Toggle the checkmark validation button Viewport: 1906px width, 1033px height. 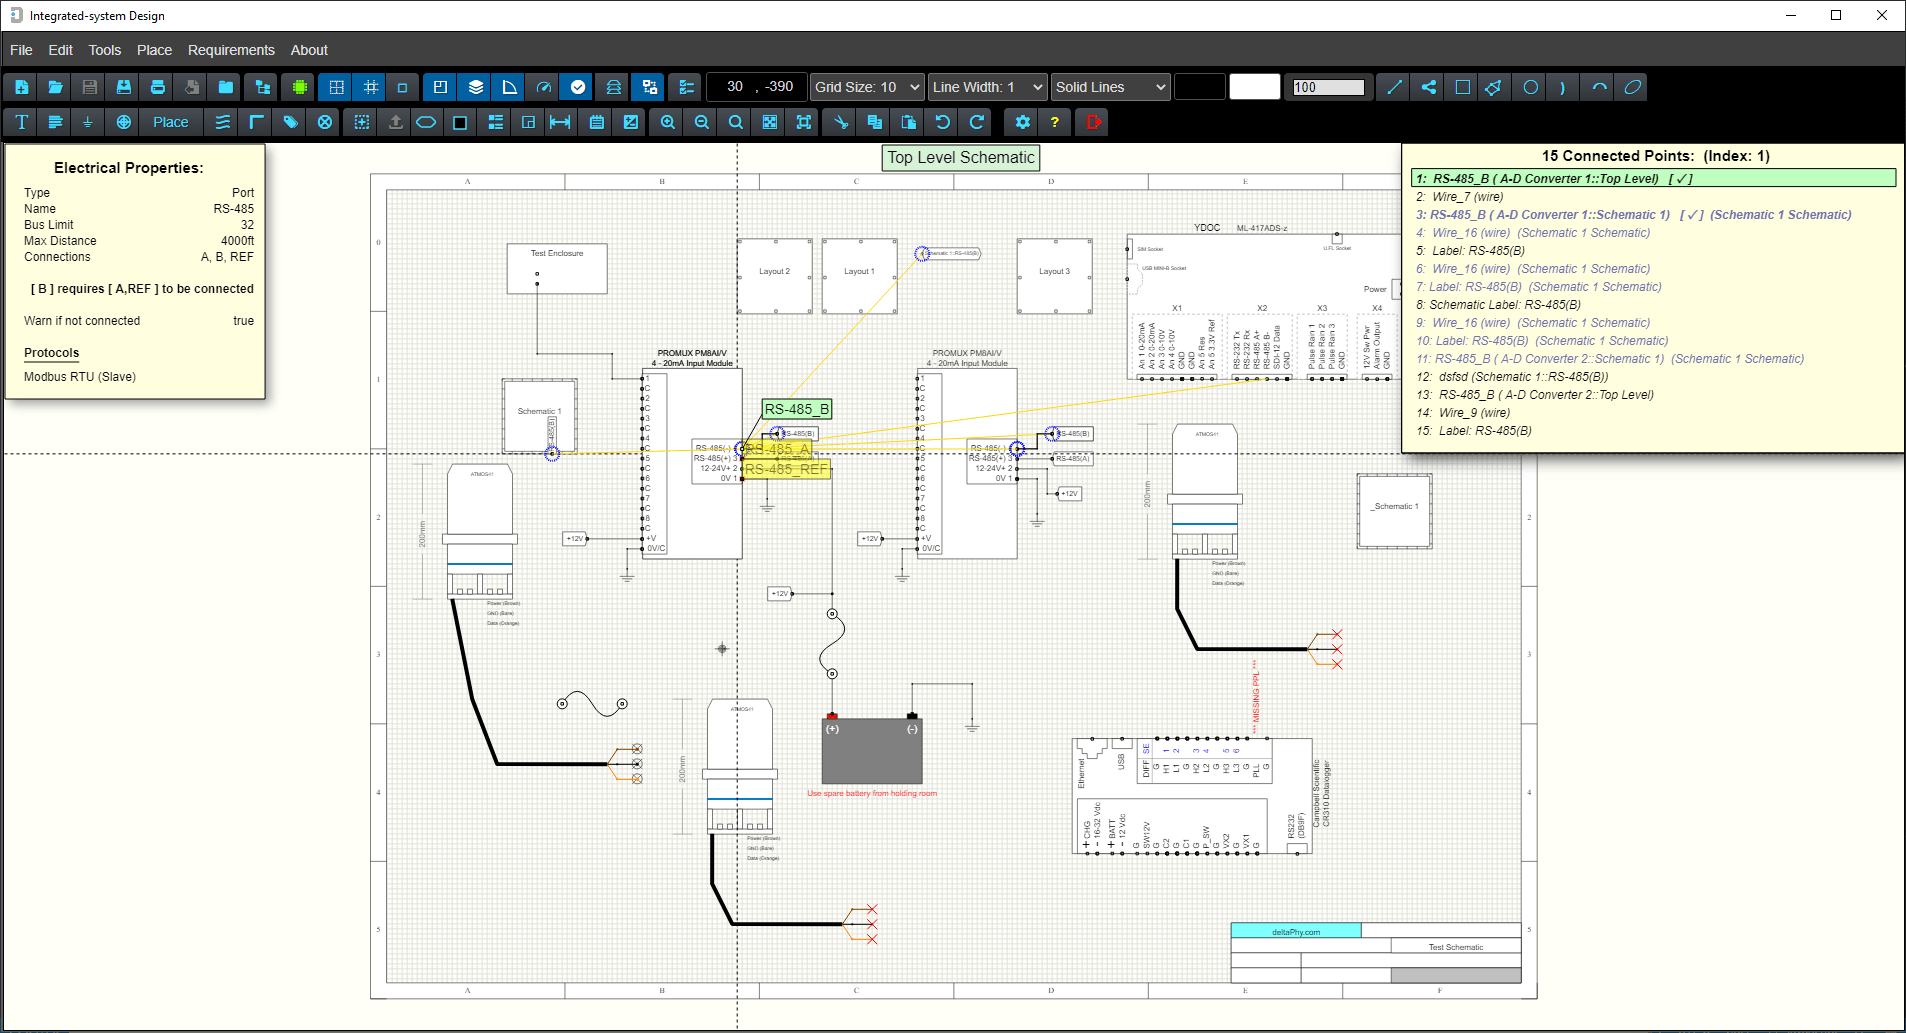(x=578, y=87)
